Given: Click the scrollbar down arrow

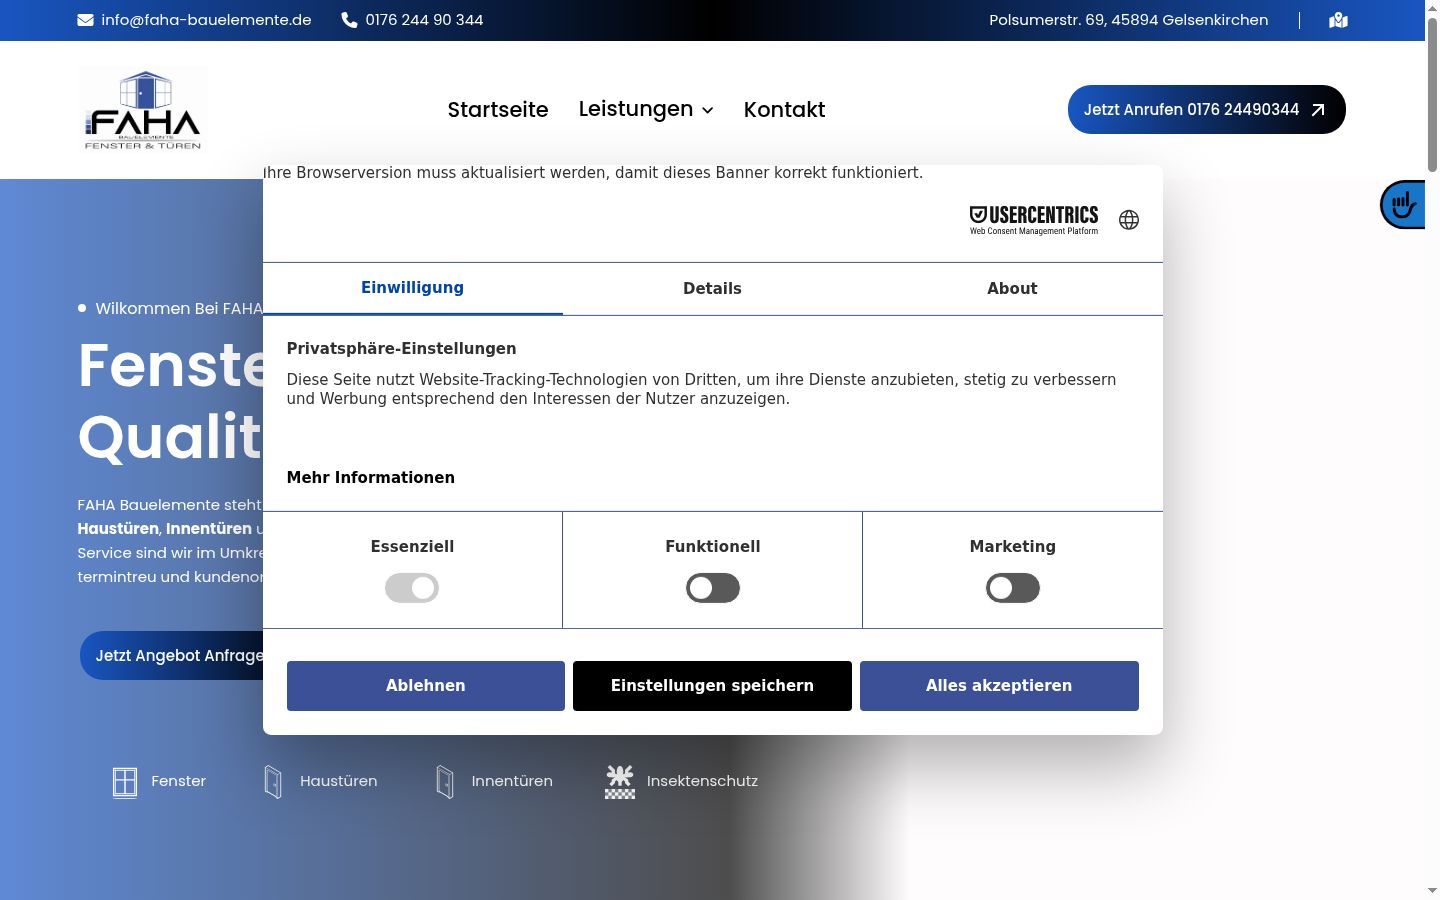Looking at the screenshot, I should [x=1432, y=890].
